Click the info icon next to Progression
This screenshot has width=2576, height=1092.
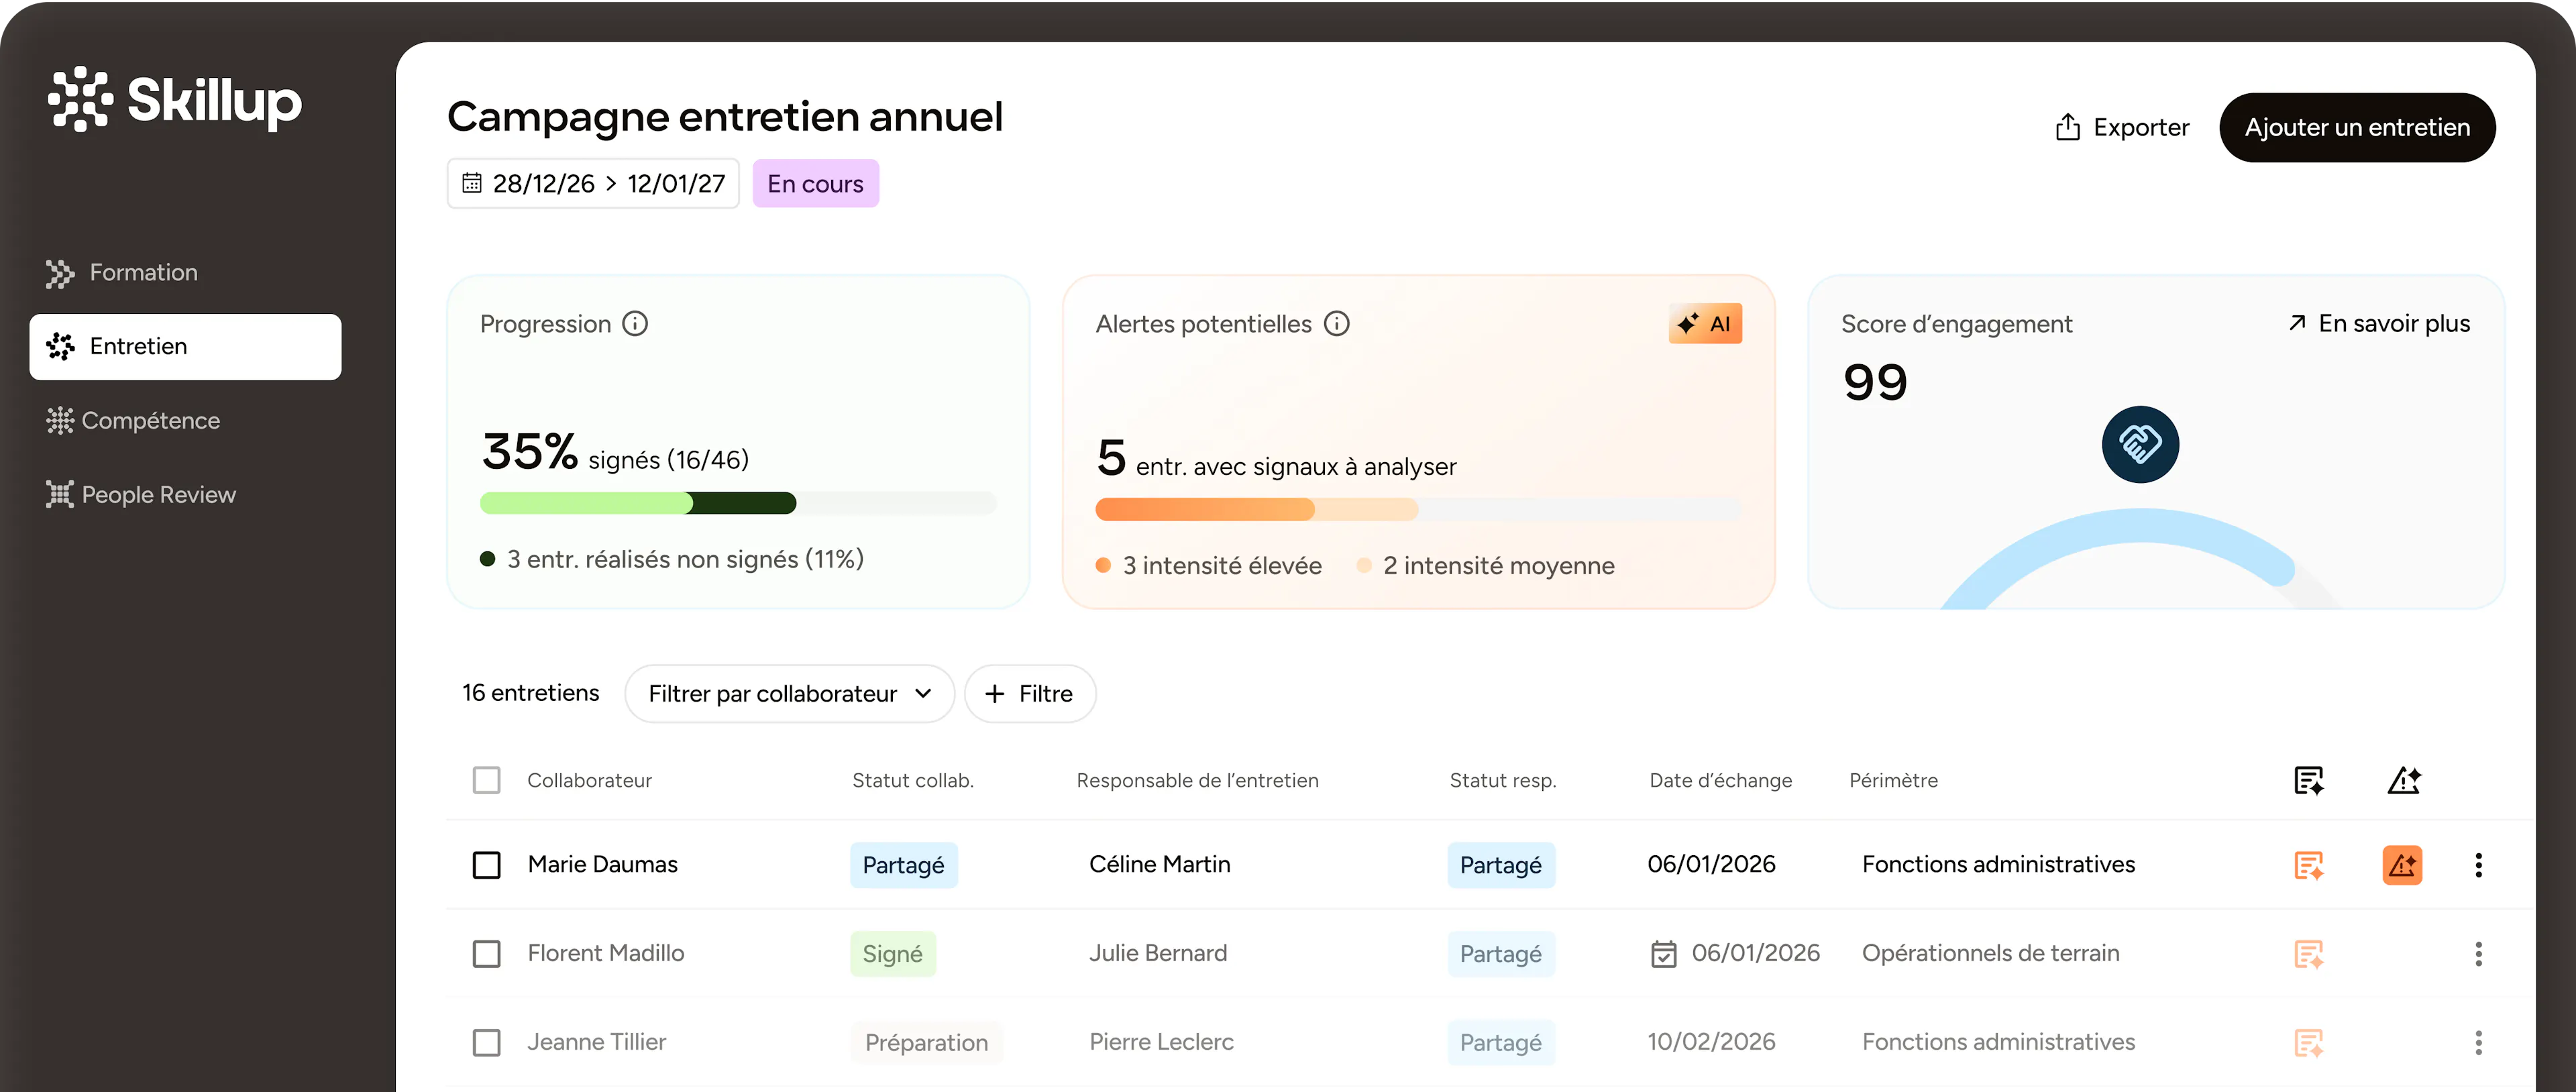(635, 324)
